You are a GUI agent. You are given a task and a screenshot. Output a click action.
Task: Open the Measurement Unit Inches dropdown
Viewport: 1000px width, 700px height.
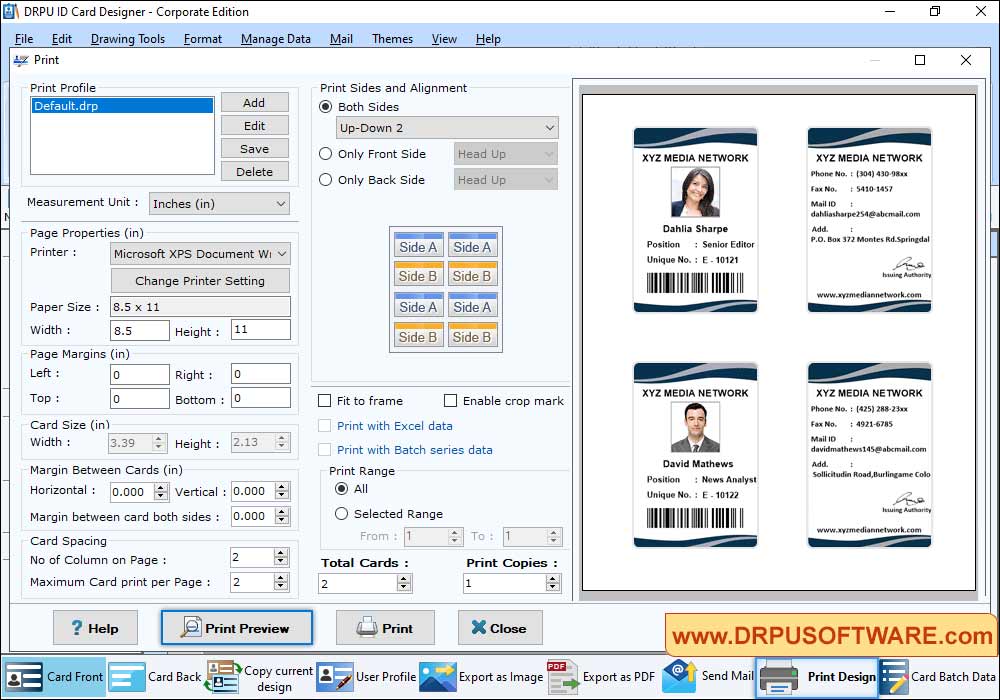tap(219, 203)
